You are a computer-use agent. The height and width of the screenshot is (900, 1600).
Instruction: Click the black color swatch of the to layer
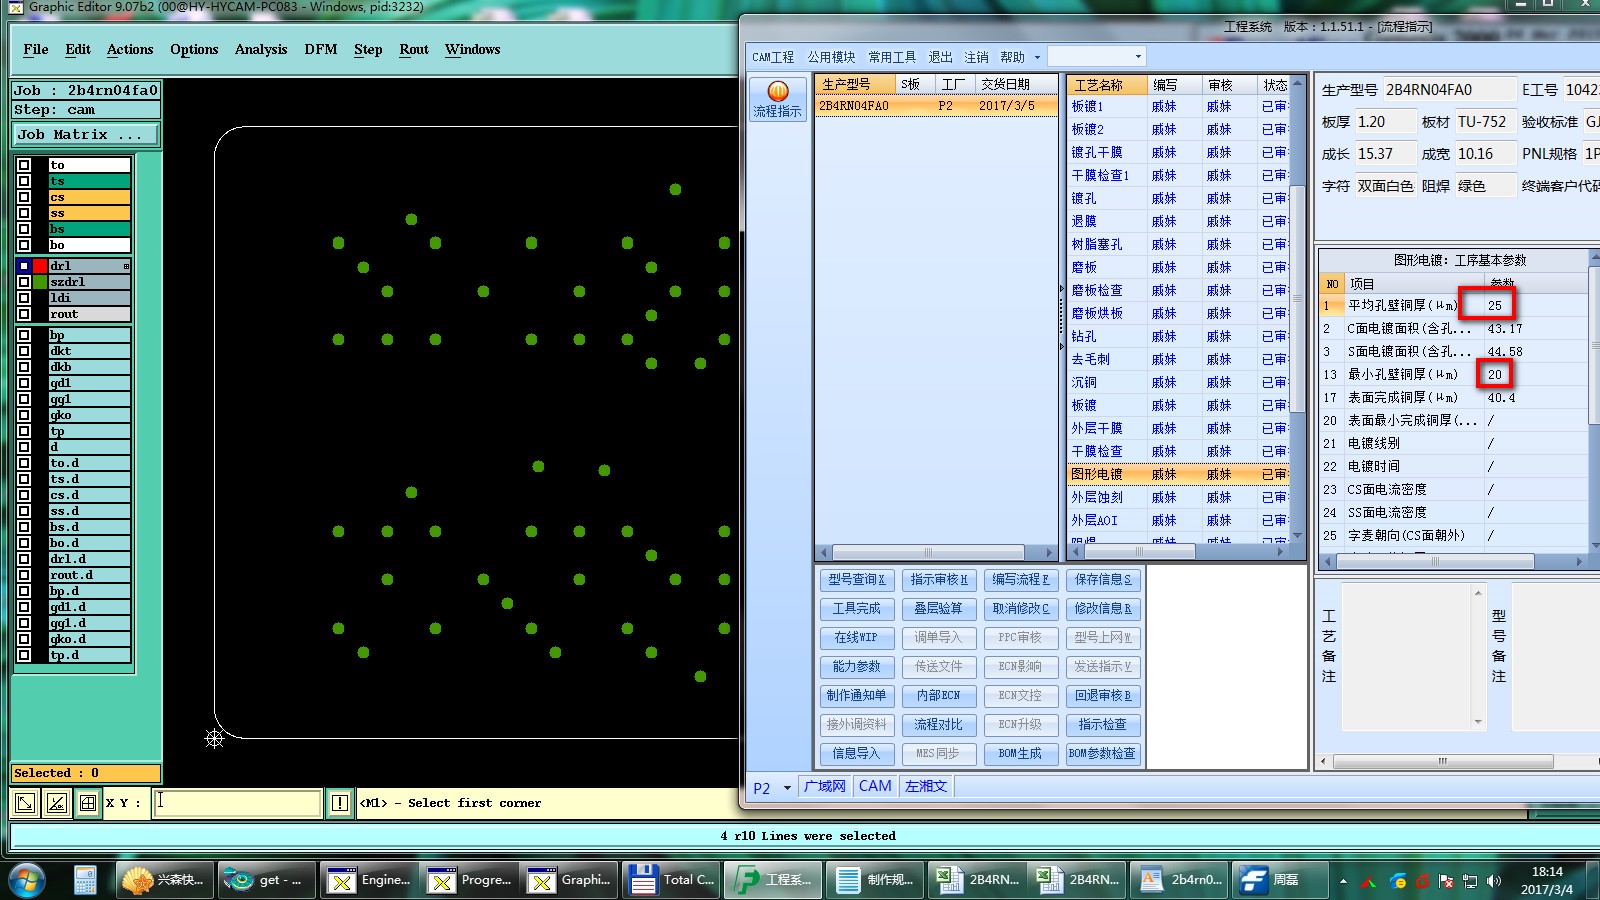[40, 165]
